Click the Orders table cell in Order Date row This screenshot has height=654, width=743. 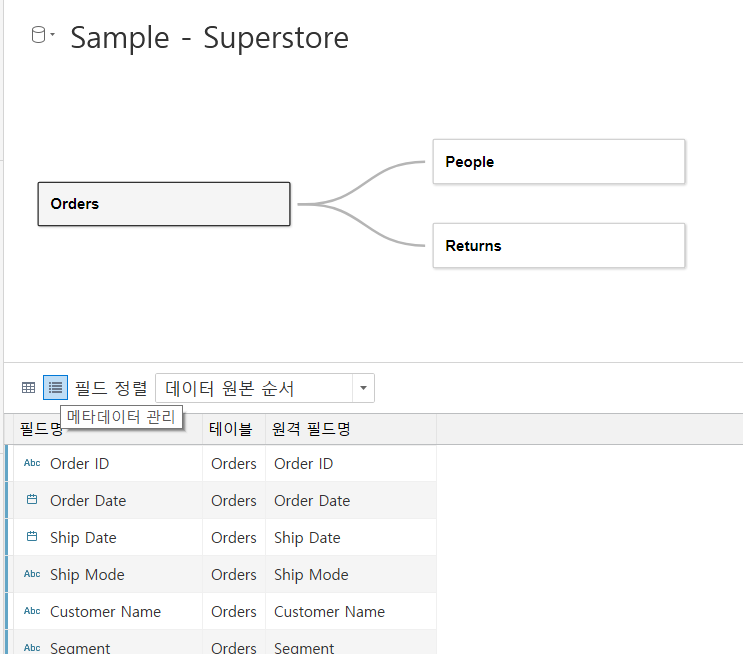coord(234,500)
